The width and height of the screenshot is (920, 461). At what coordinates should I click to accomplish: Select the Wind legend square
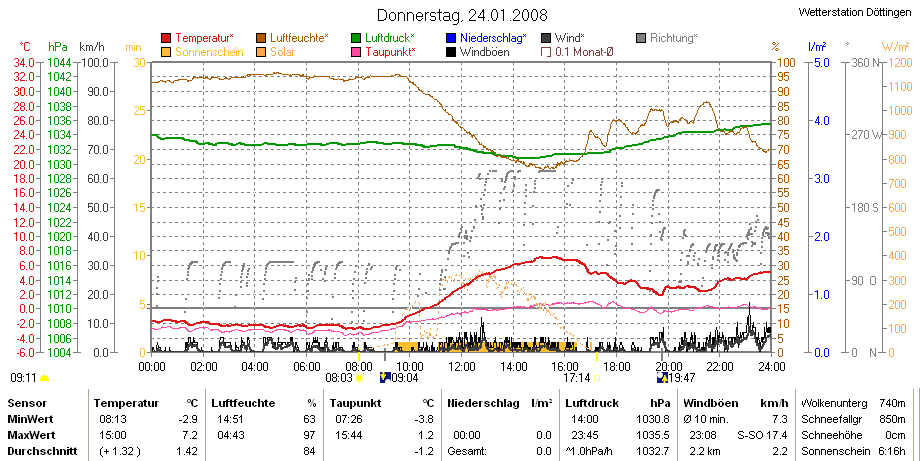coord(546,38)
